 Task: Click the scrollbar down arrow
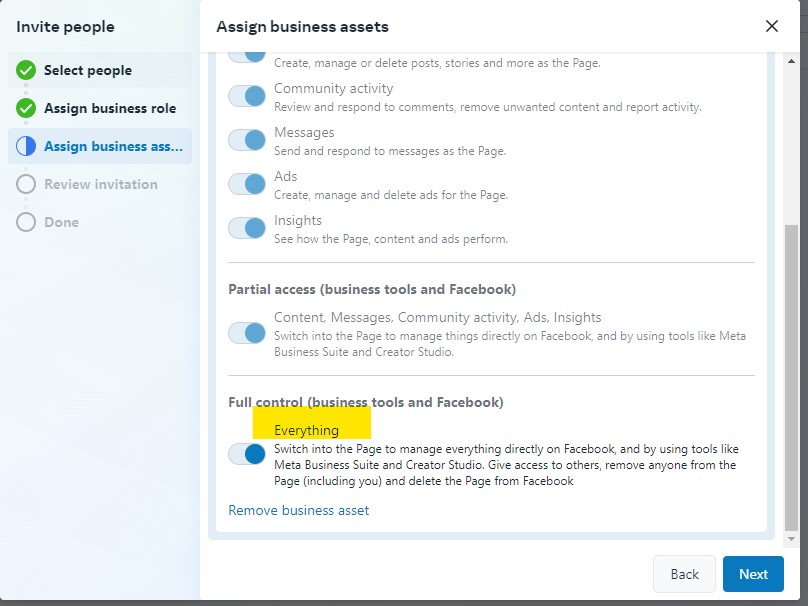(x=791, y=539)
